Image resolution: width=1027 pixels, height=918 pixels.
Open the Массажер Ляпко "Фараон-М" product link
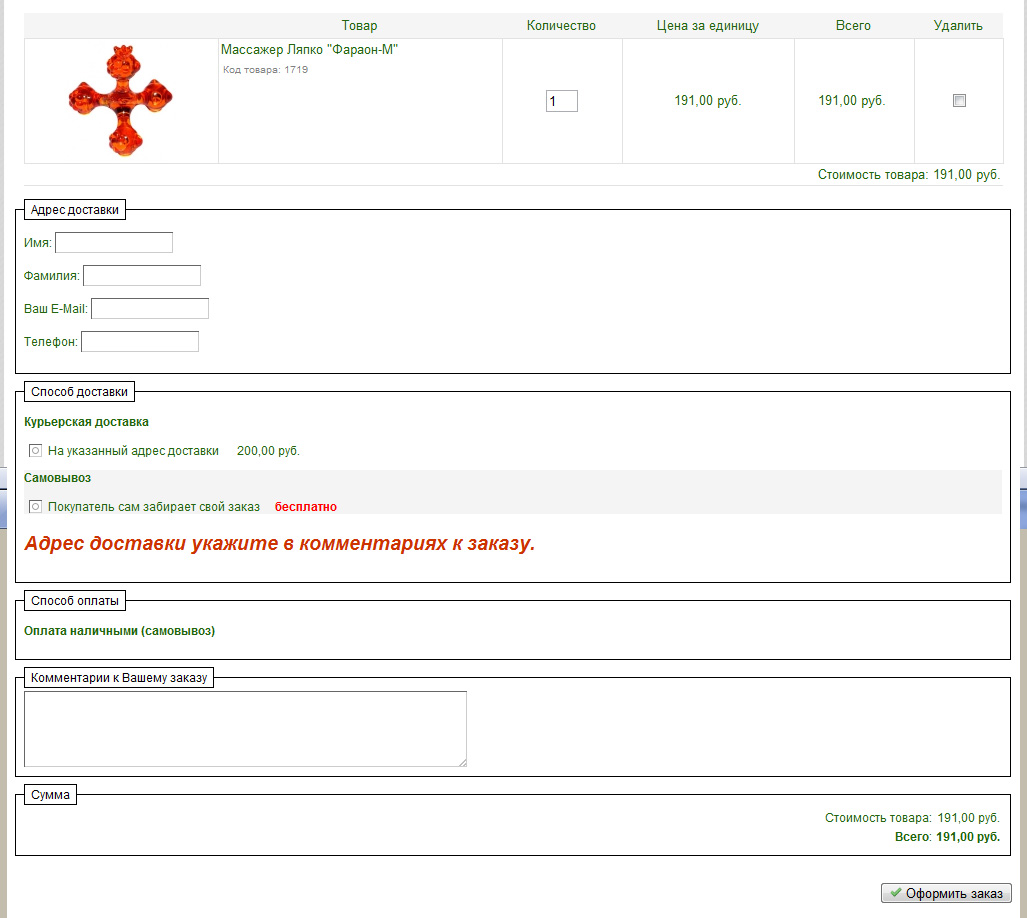point(309,50)
